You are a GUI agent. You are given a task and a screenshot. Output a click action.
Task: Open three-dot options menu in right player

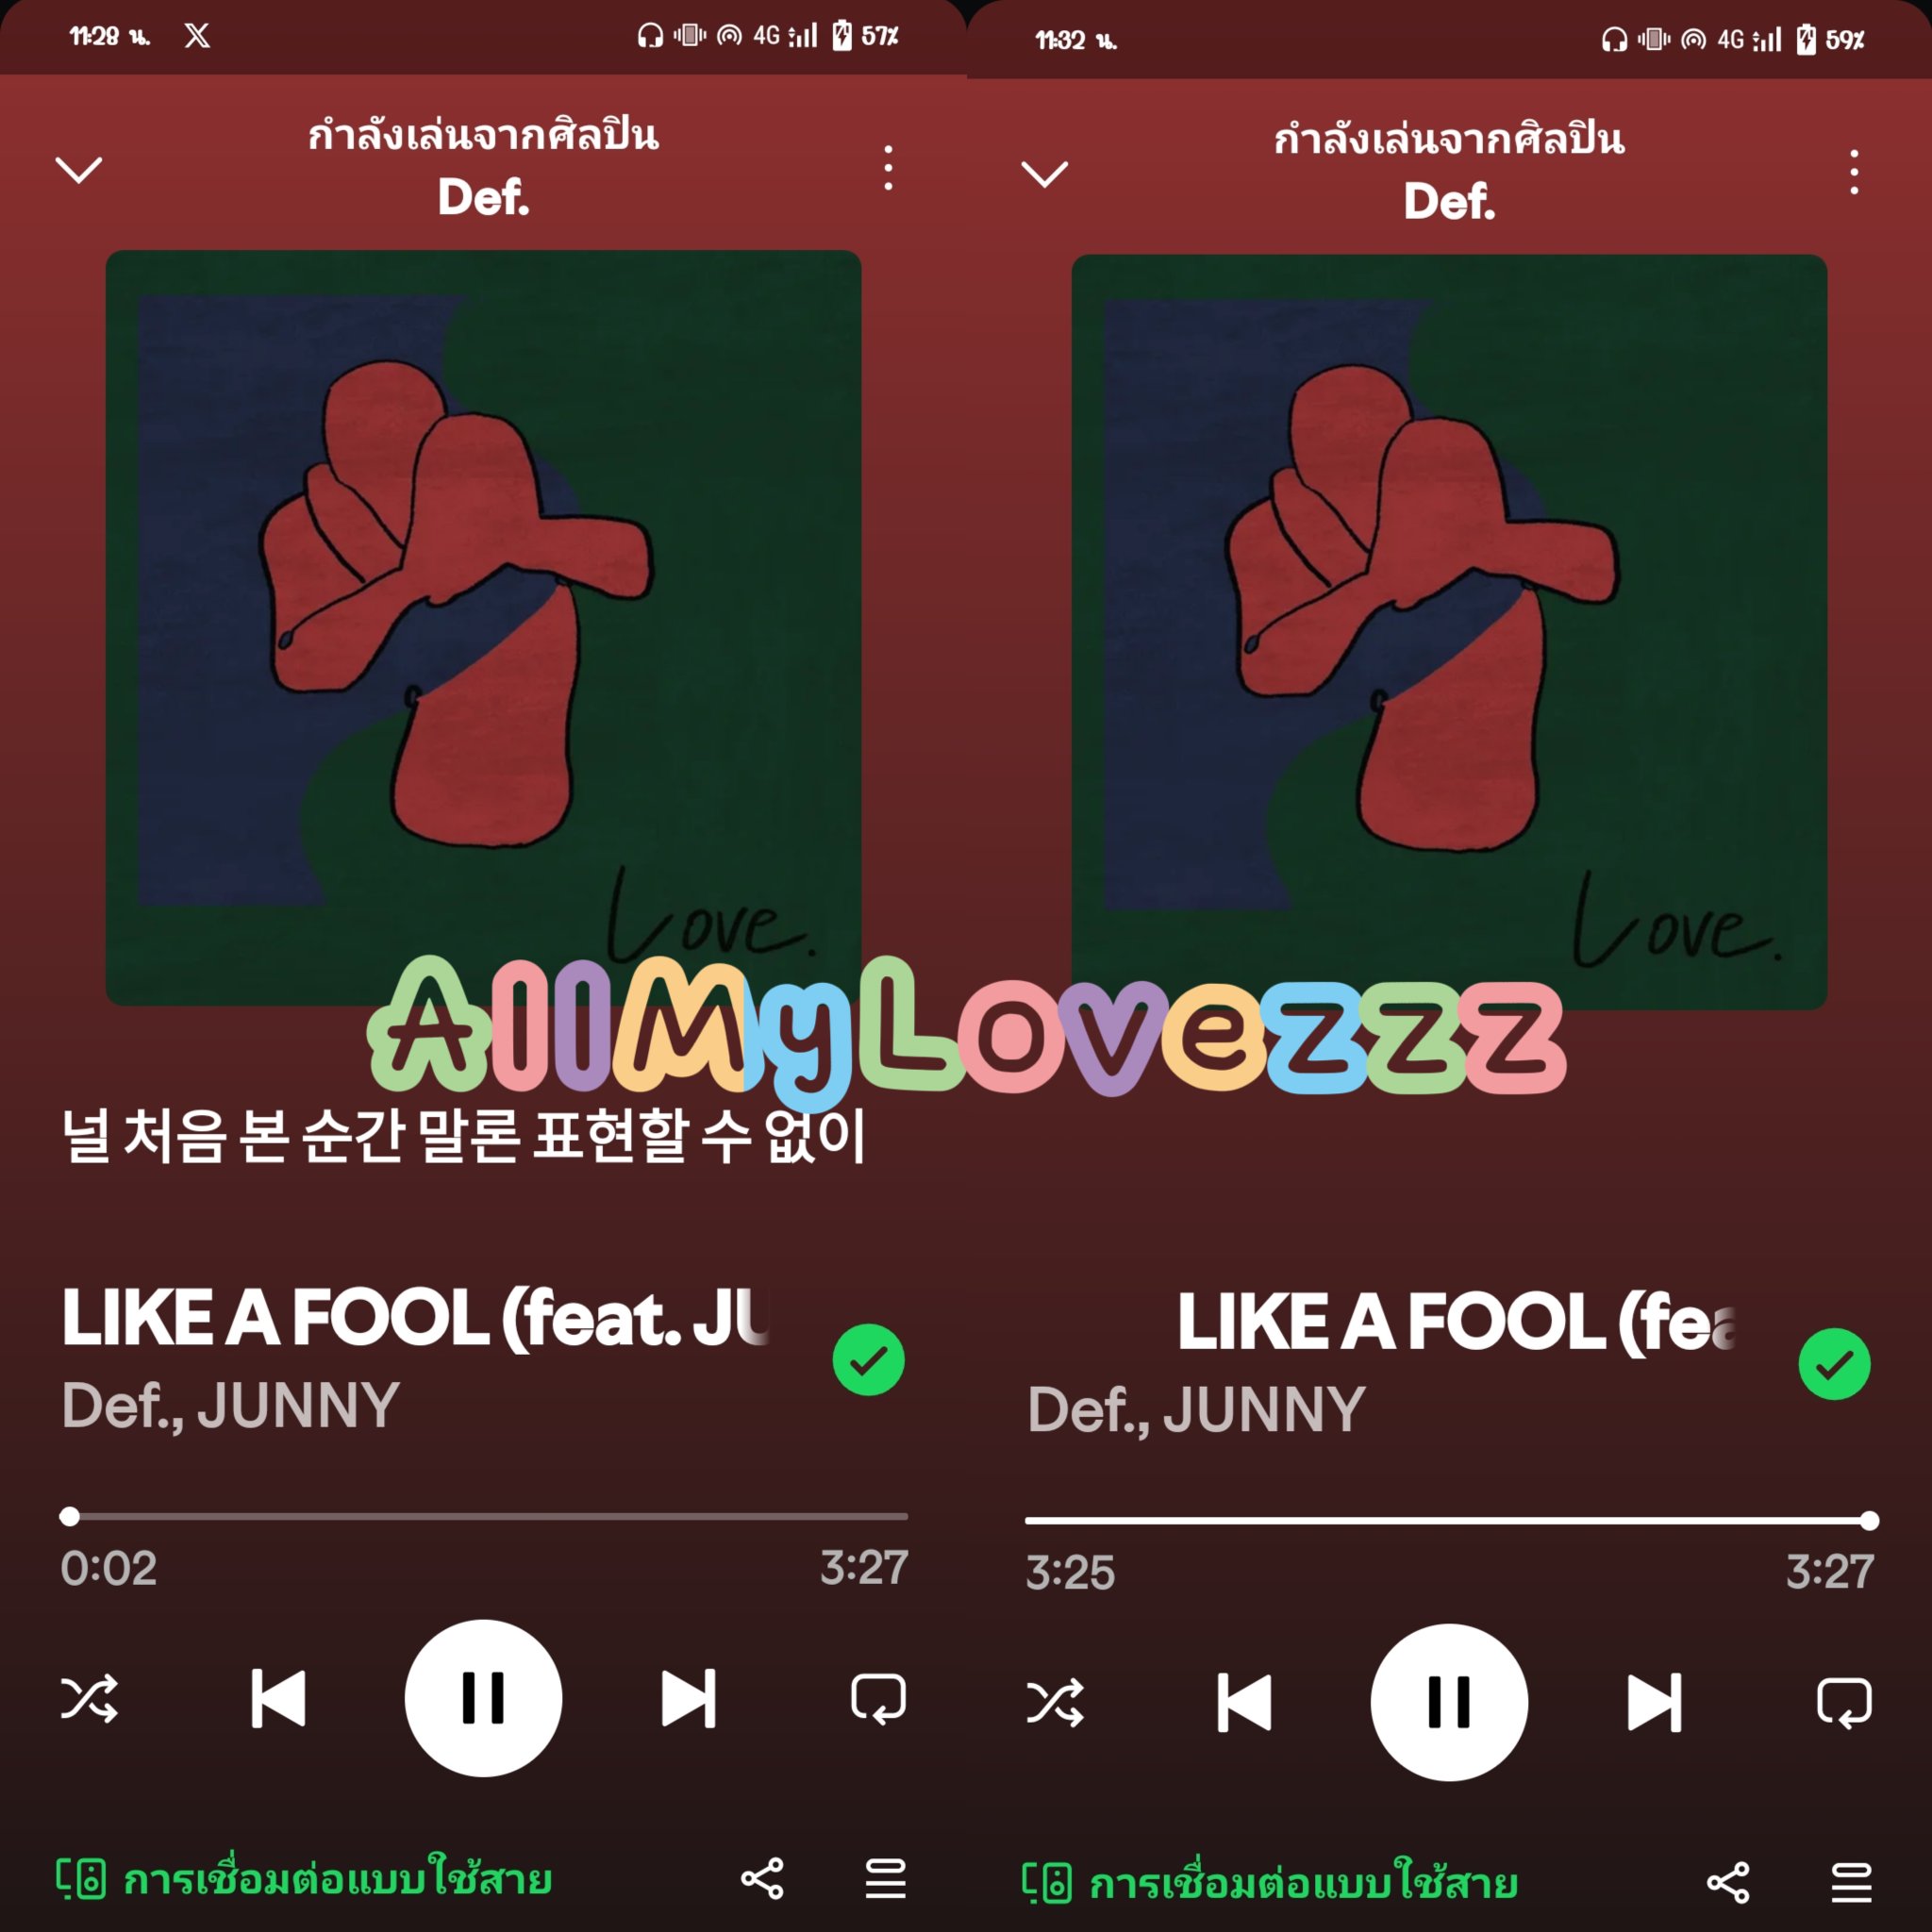[1854, 172]
